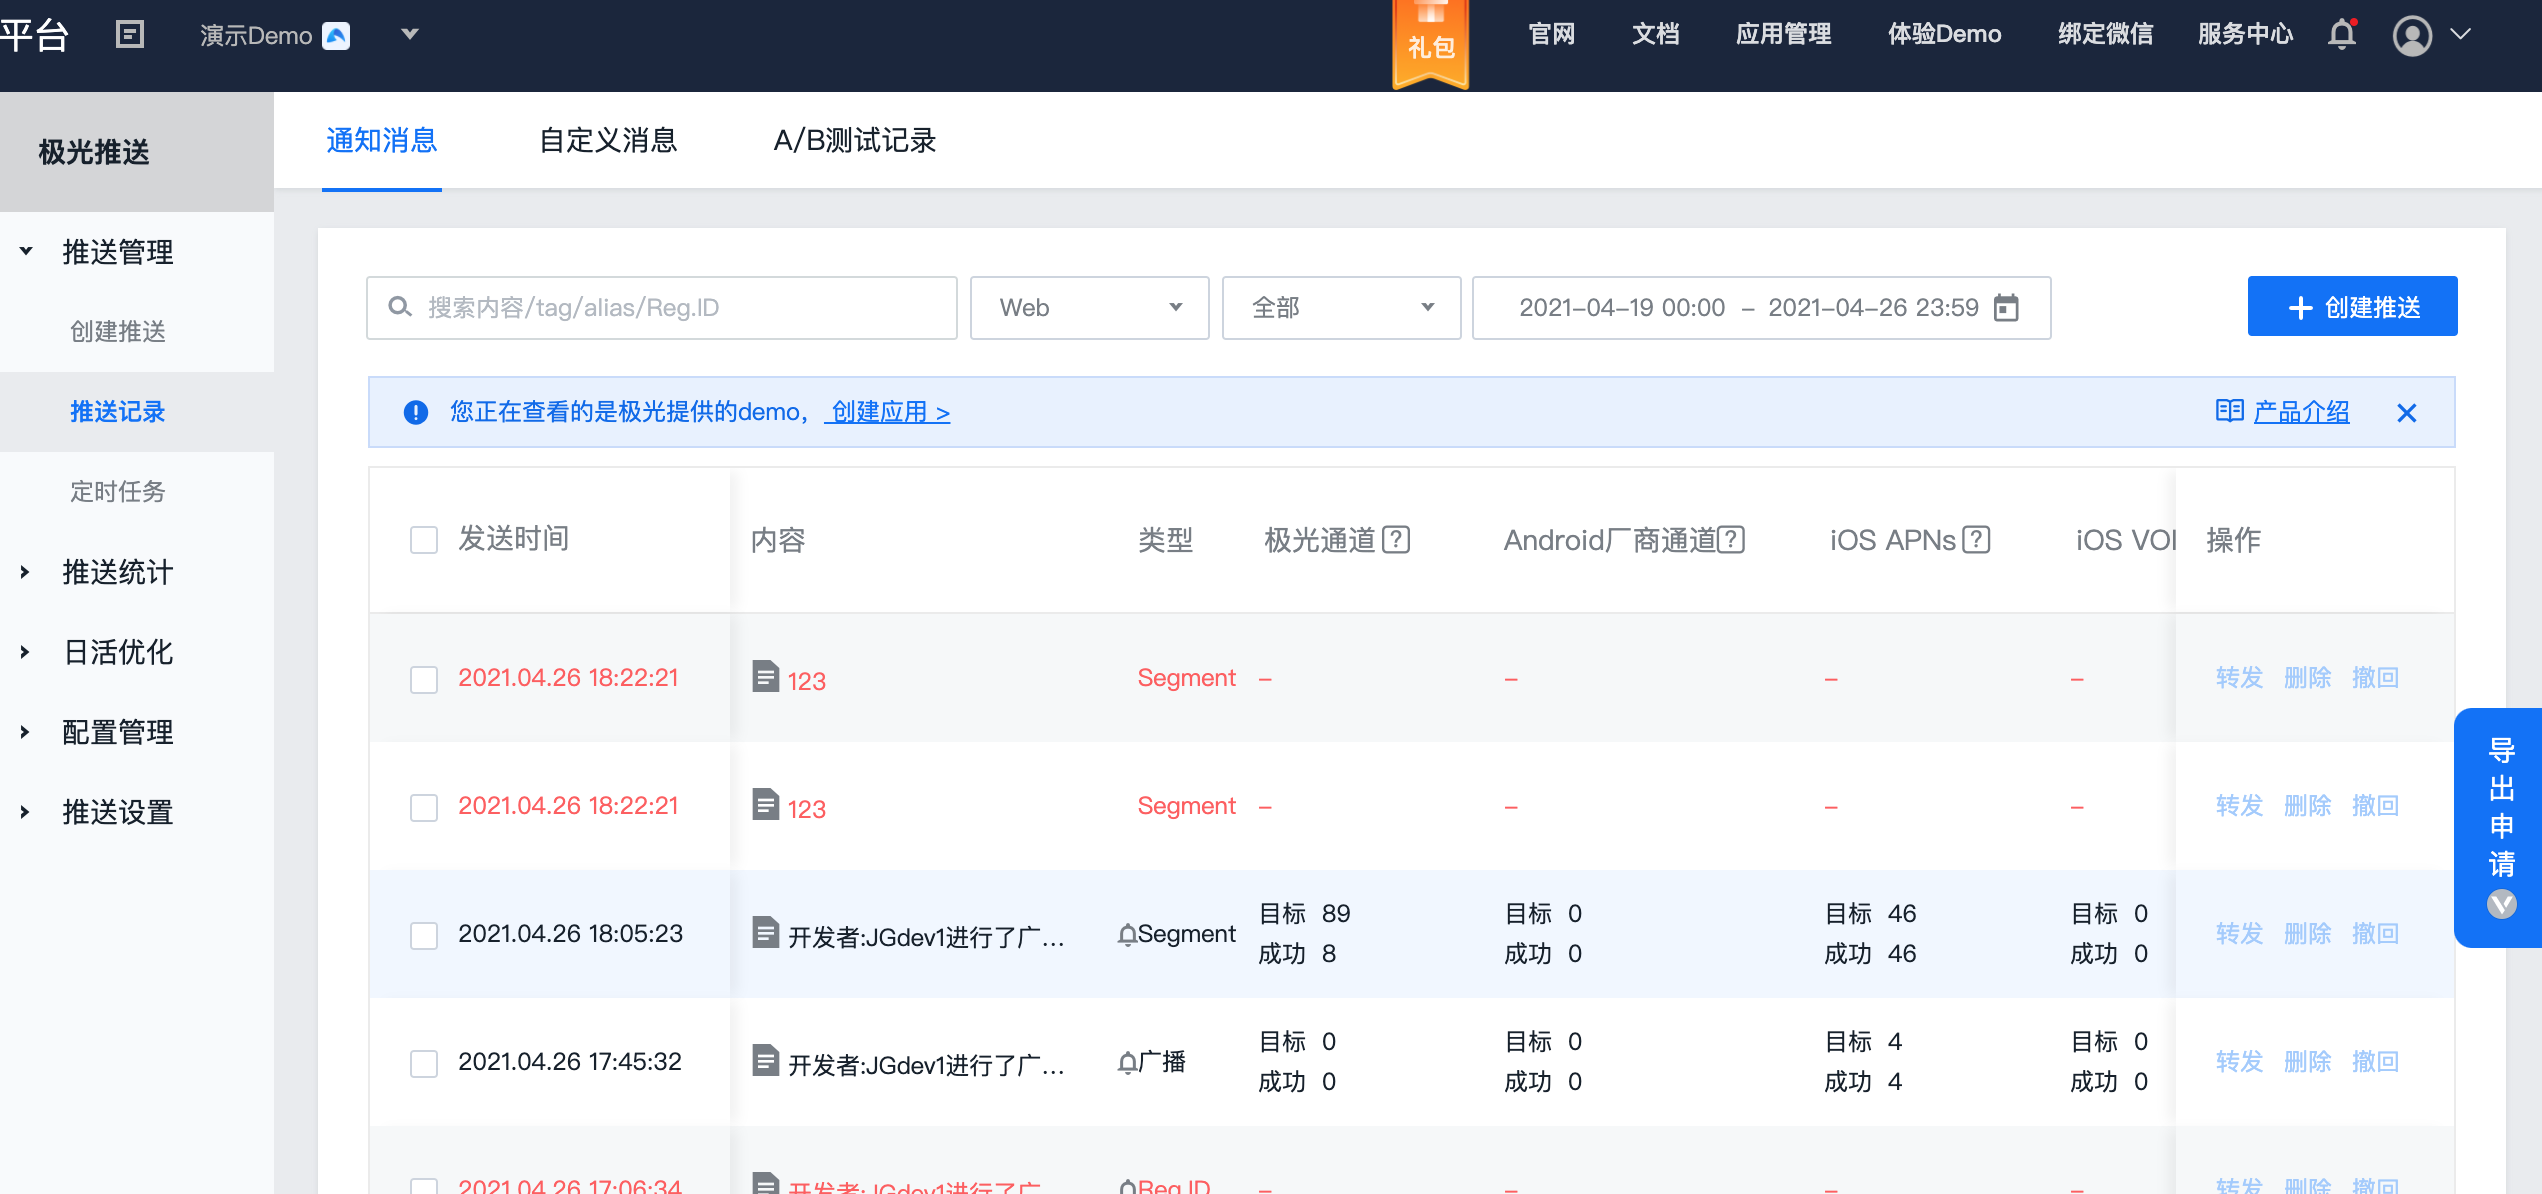Toggle the sidebar collapse icon
This screenshot has height=1194, width=2542.
(130, 35)
